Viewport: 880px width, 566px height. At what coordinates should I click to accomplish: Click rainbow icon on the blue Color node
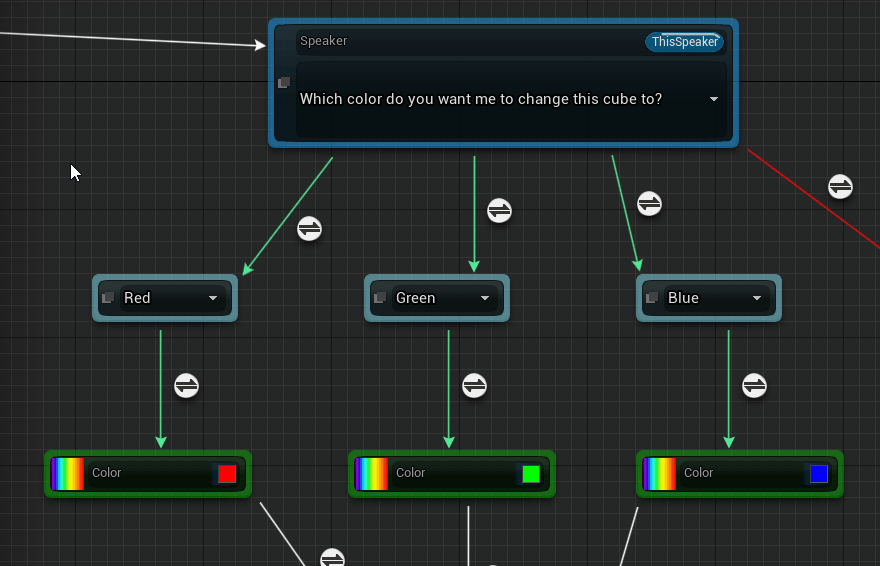(660, 473)
